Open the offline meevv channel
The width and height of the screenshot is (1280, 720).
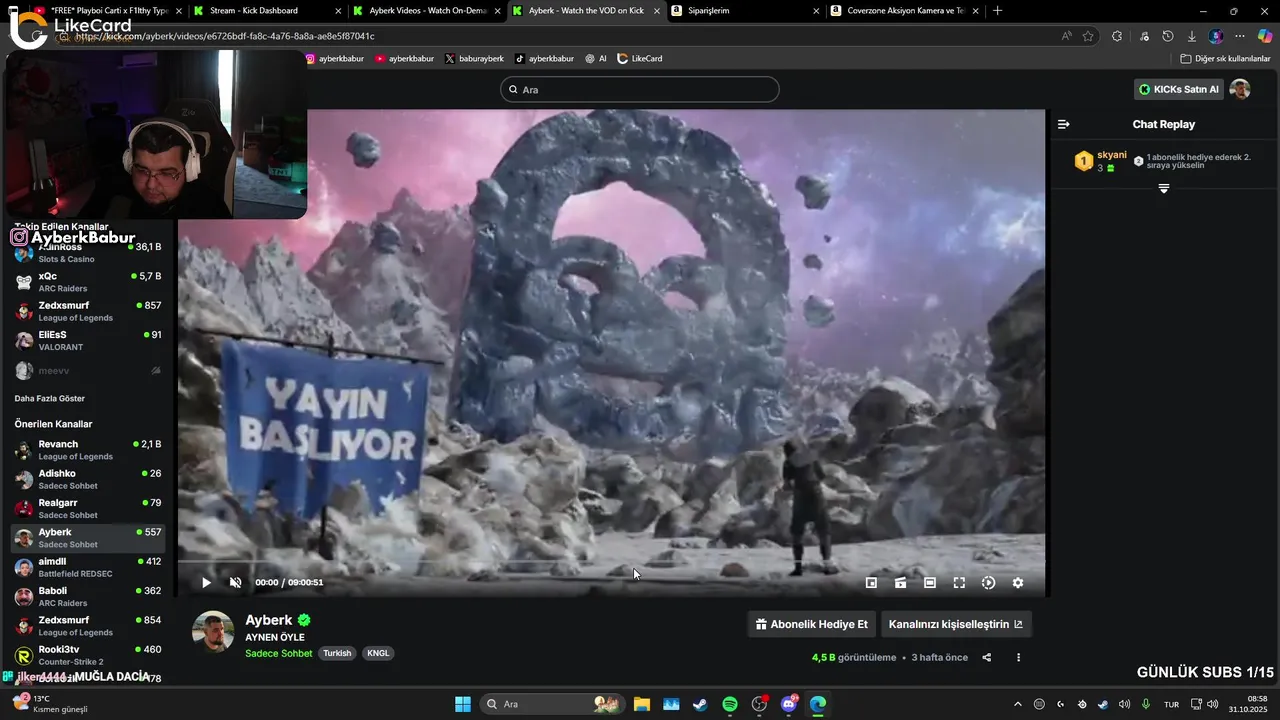click(x=88, y=370)
